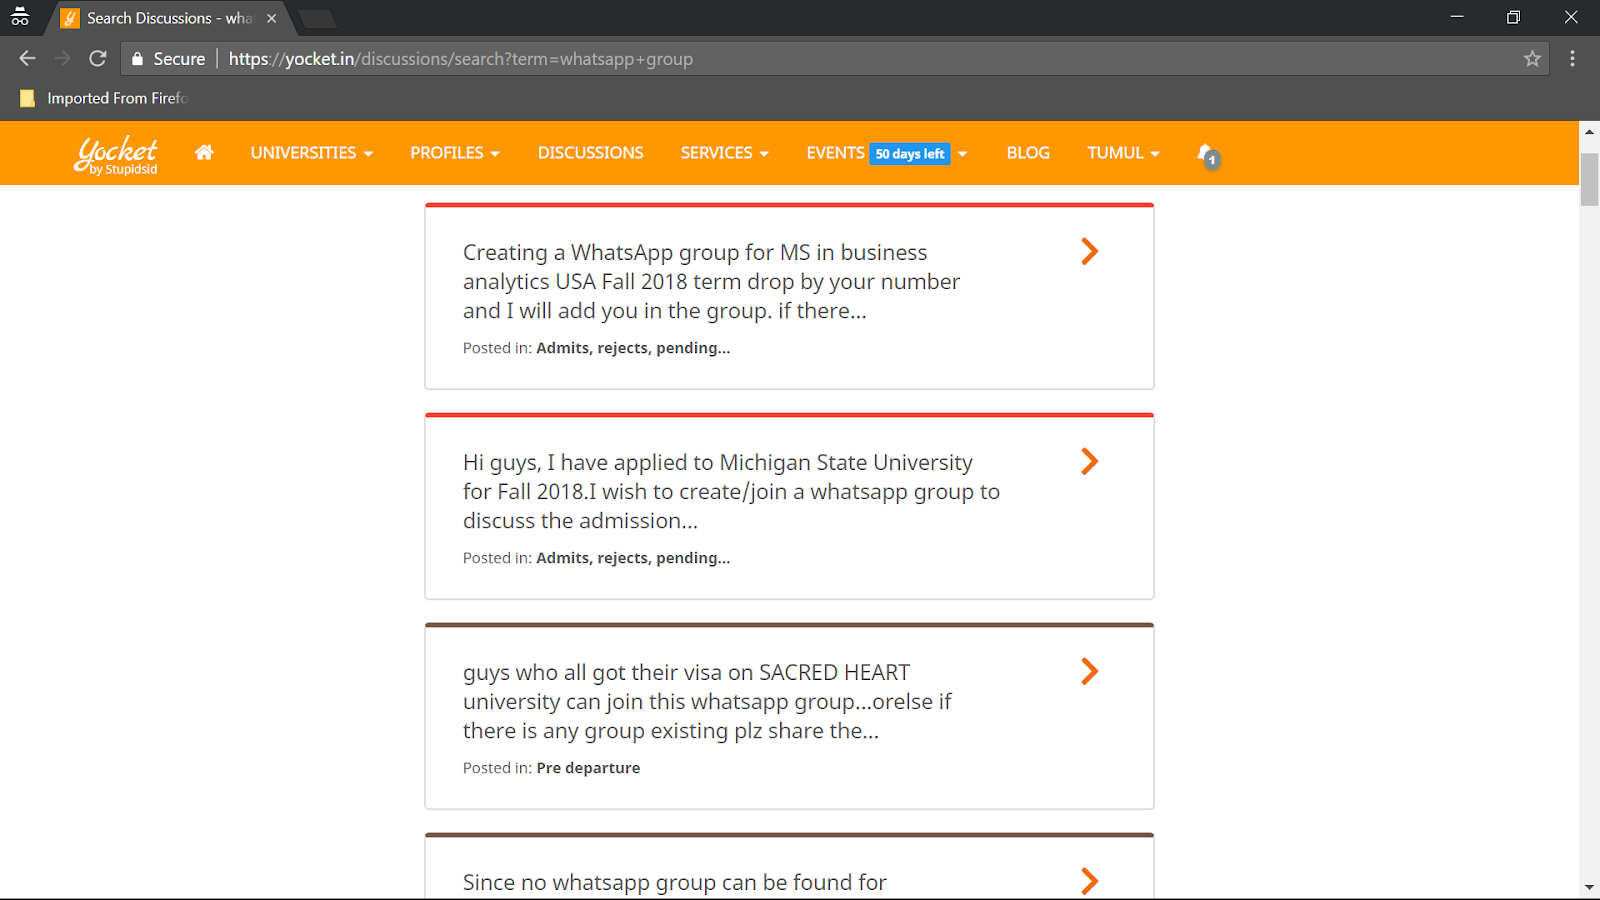Screen dimensions: 1600x900
Task: Expand the PROFILES dropdown
Action: 454,153
